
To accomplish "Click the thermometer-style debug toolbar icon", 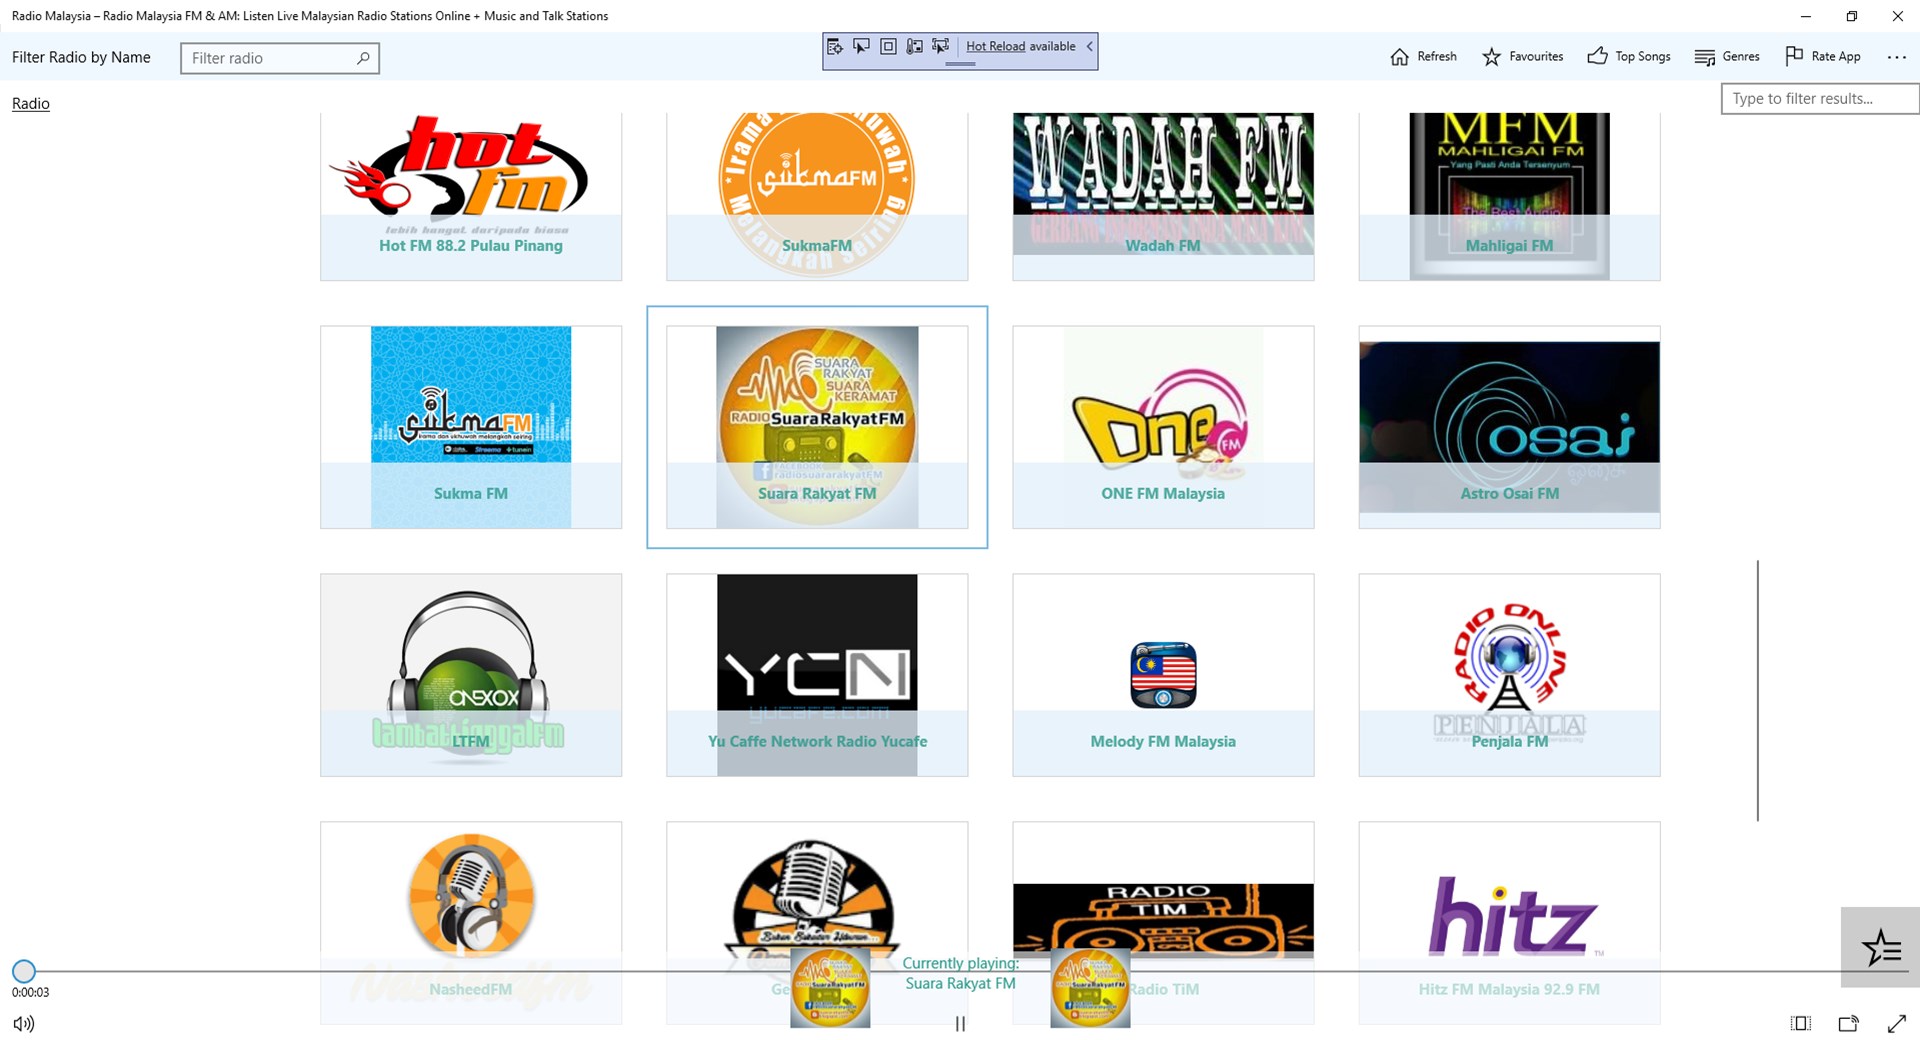I will coord(914,47).
